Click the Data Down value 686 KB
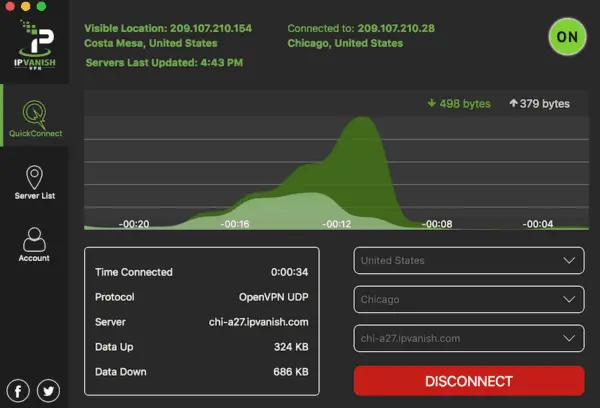Screen dimensions: 600x408 [290, 372]
